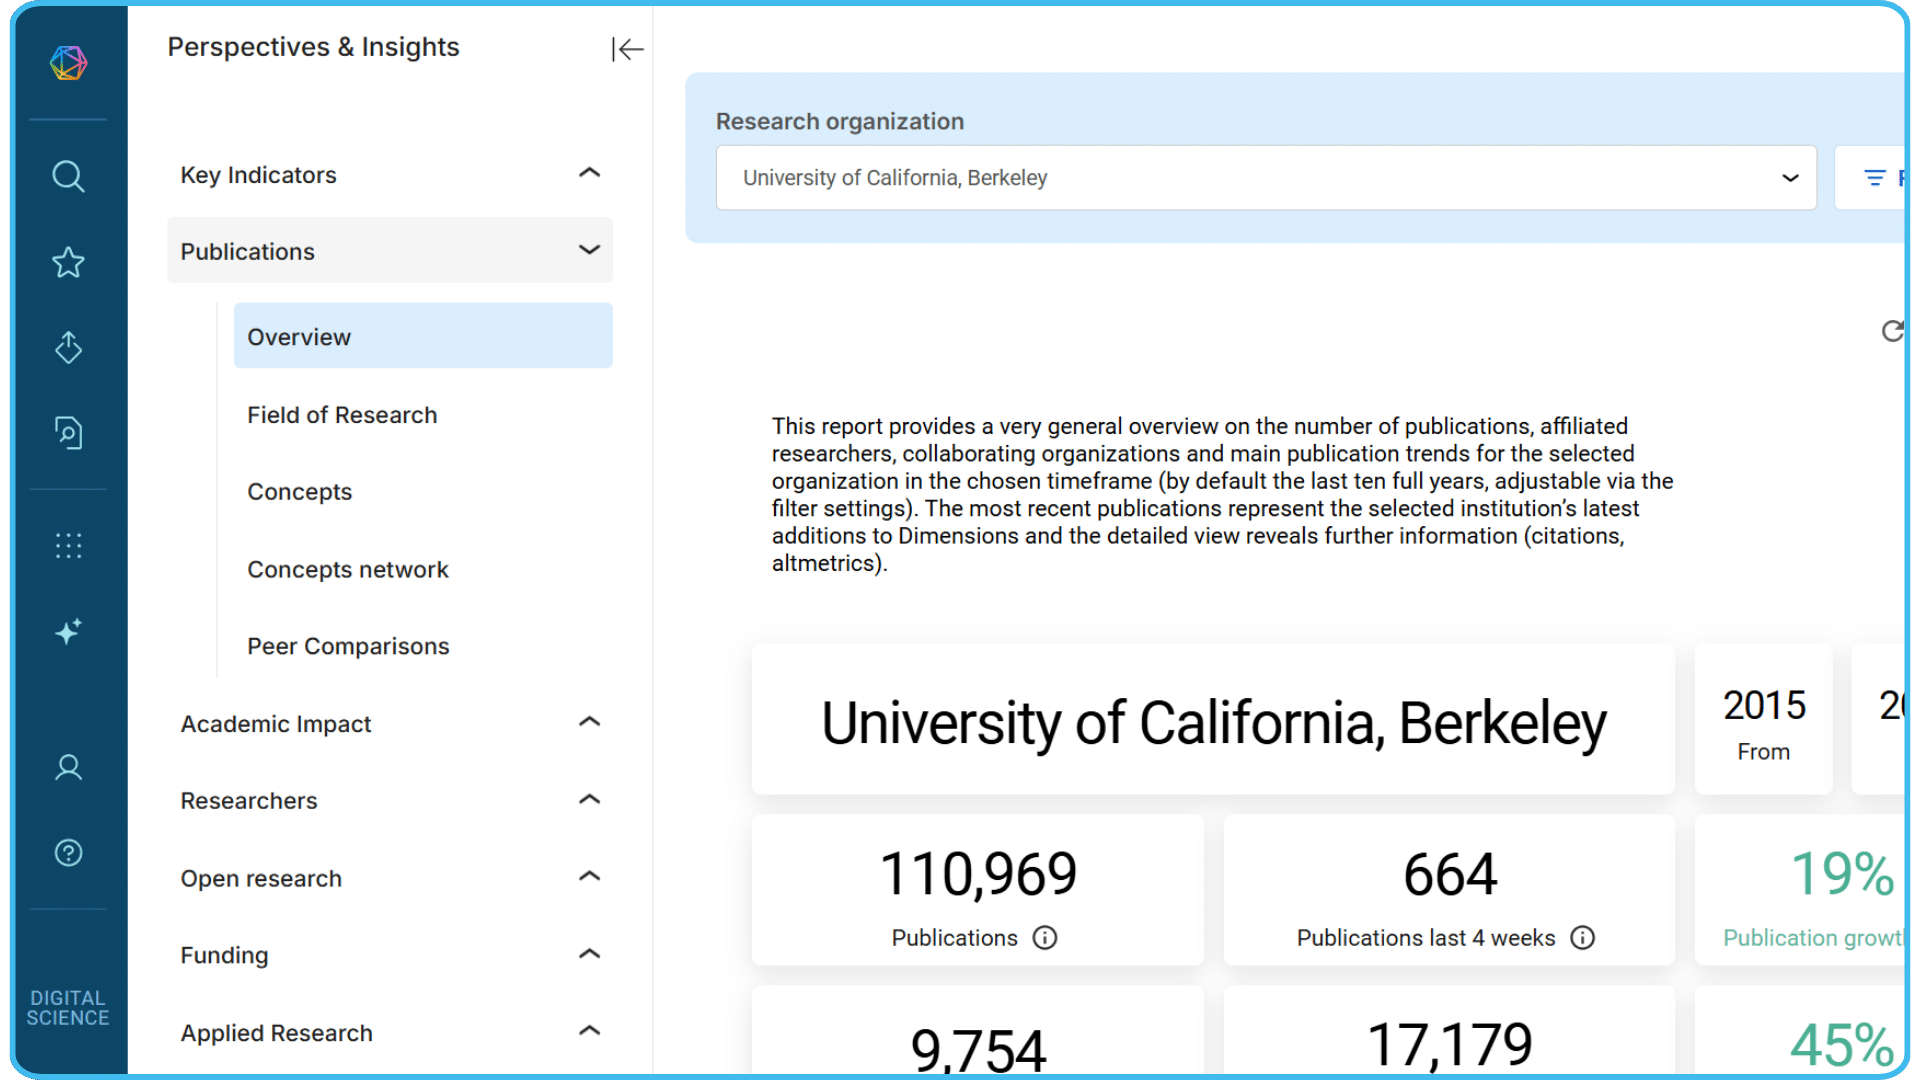The height and width of the screenshot is (1080, 1920).
Task: Open the user profile icon
Action: 68,767
